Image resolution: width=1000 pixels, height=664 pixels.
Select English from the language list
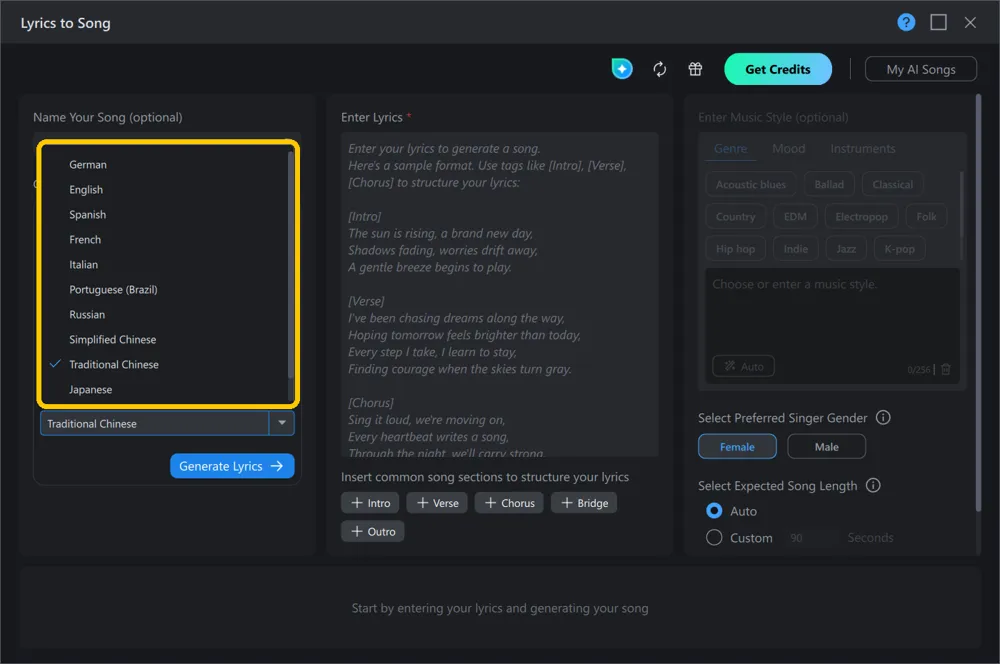[165, 189]
